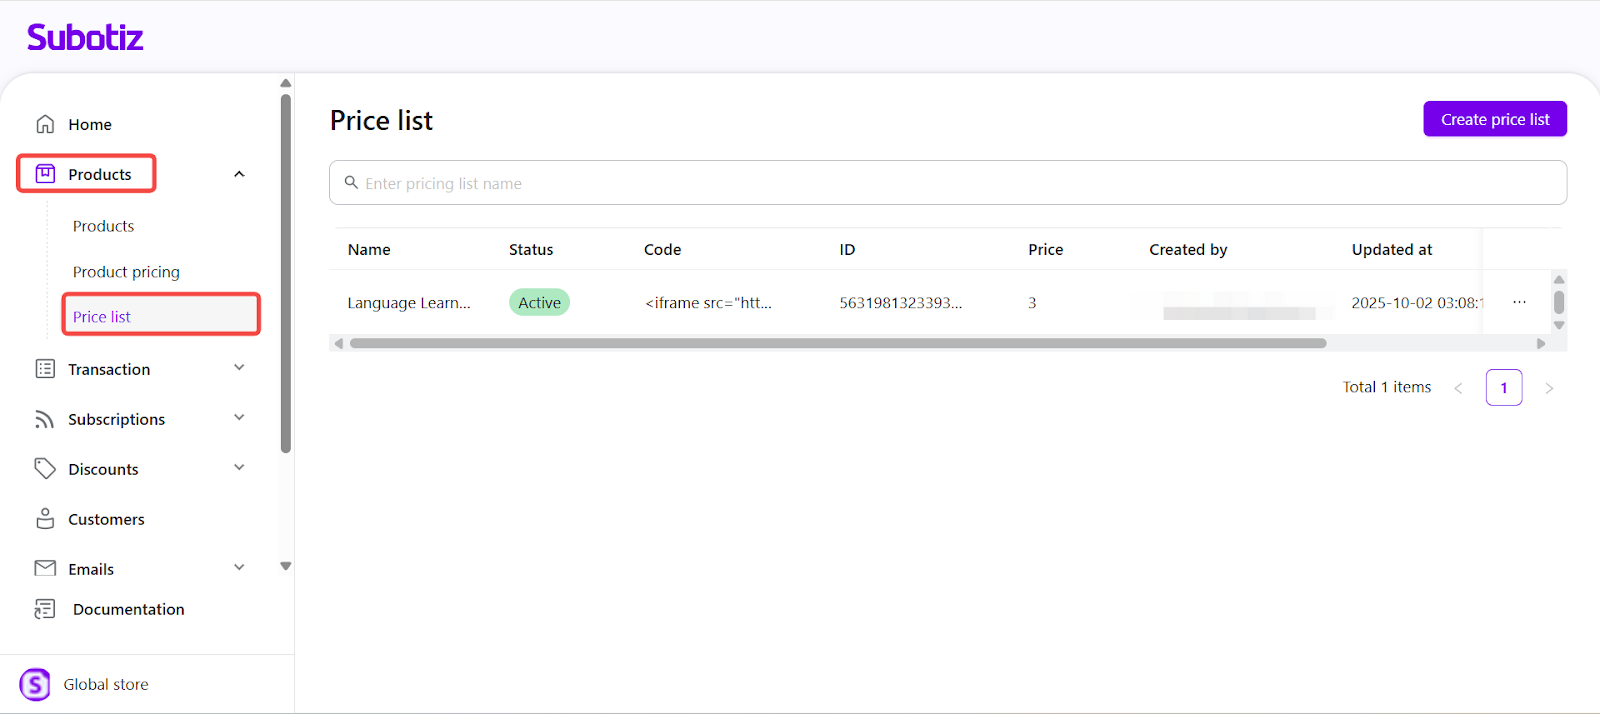Screen dimensions: 1600x714
Task: Click the Home house icon
Action: [45, 124]
